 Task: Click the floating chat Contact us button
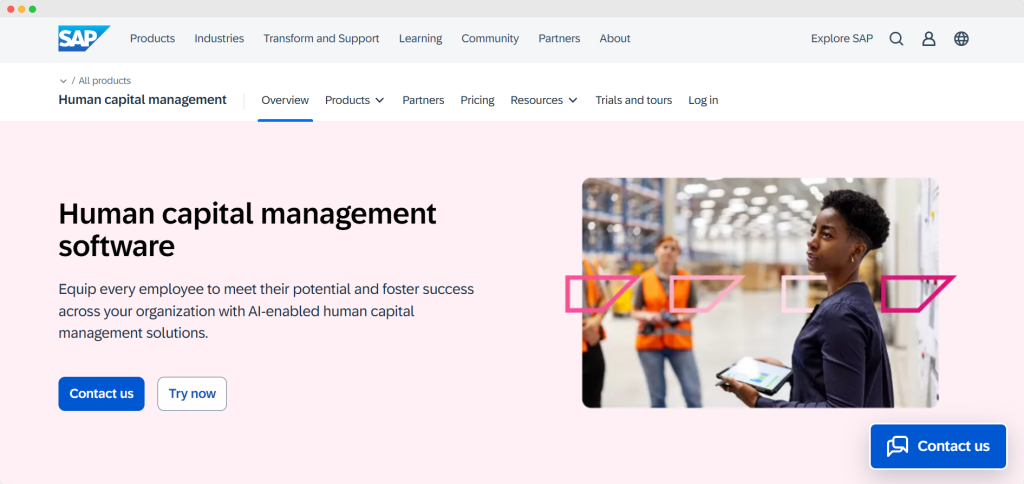click(x=938, y=446)
